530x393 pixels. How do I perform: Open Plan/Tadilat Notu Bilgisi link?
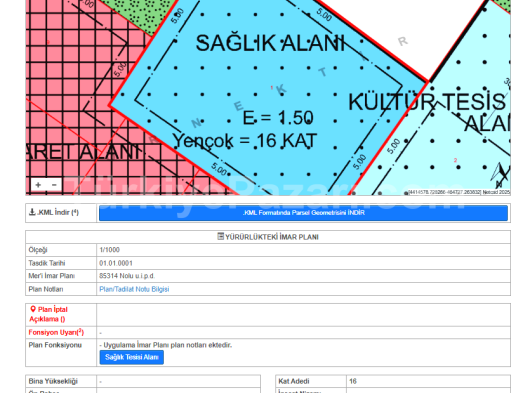click(x=134, y=289)
